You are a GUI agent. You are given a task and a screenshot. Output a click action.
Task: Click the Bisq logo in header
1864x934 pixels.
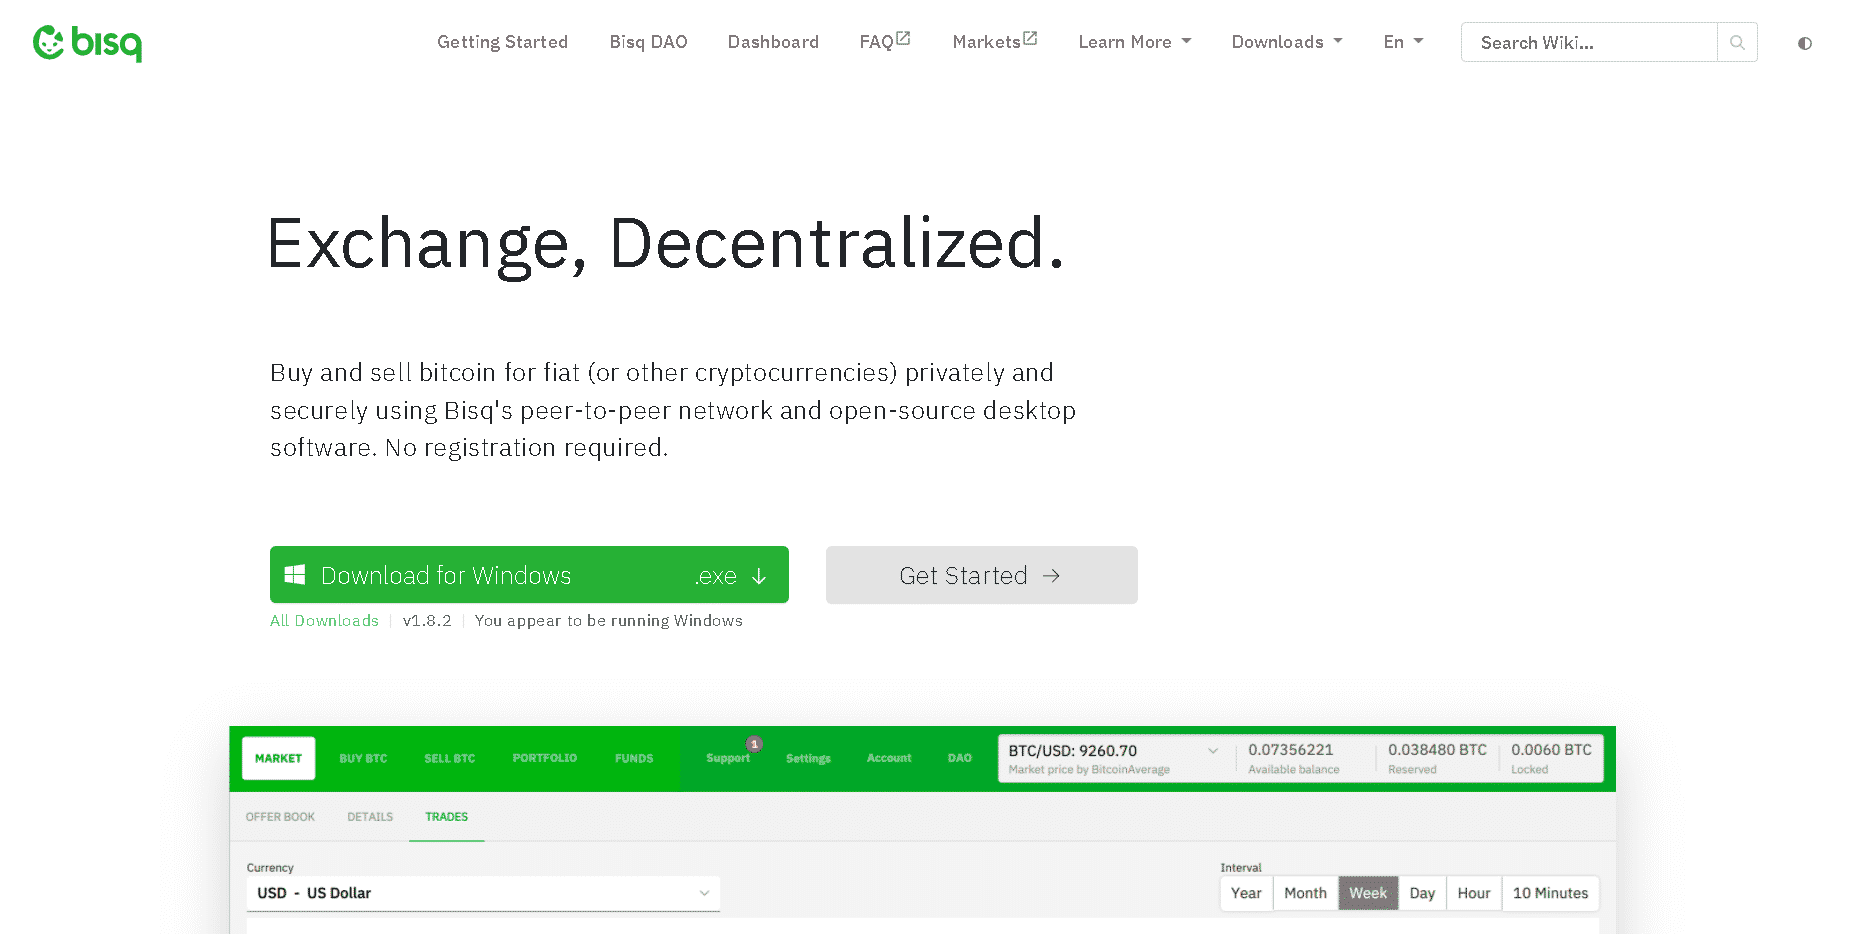pyautogui.click(x=88, y=42)
